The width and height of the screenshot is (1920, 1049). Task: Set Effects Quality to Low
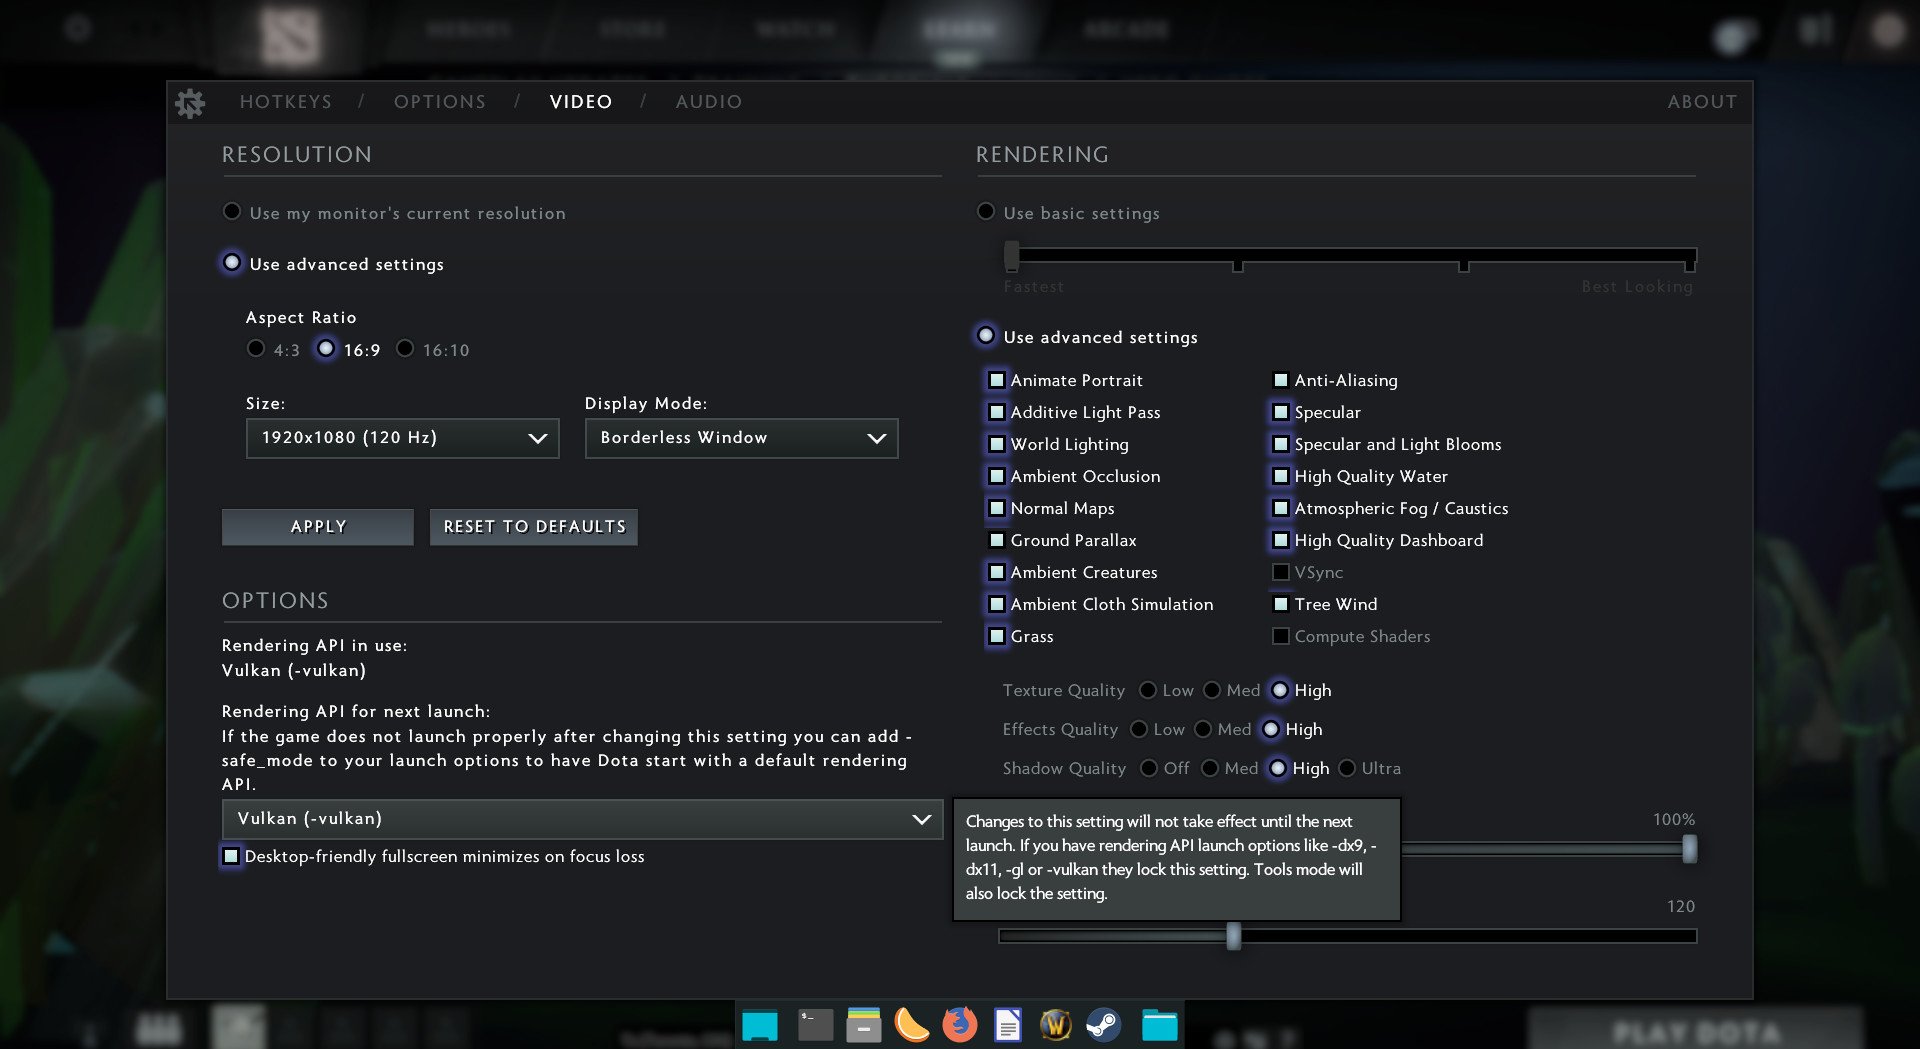pyautogui.click(x=1139, y=729)
